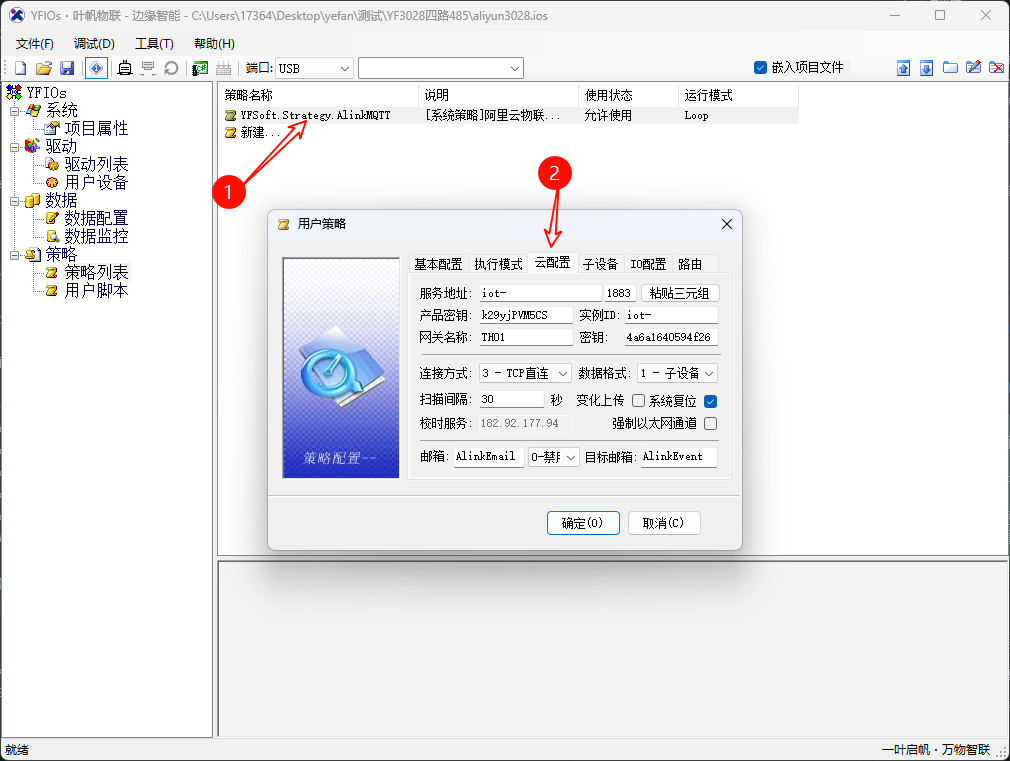Click the 扫描间隔 input field
The width and height of the screenshot is (1010, 761).
tap(510, 398)
